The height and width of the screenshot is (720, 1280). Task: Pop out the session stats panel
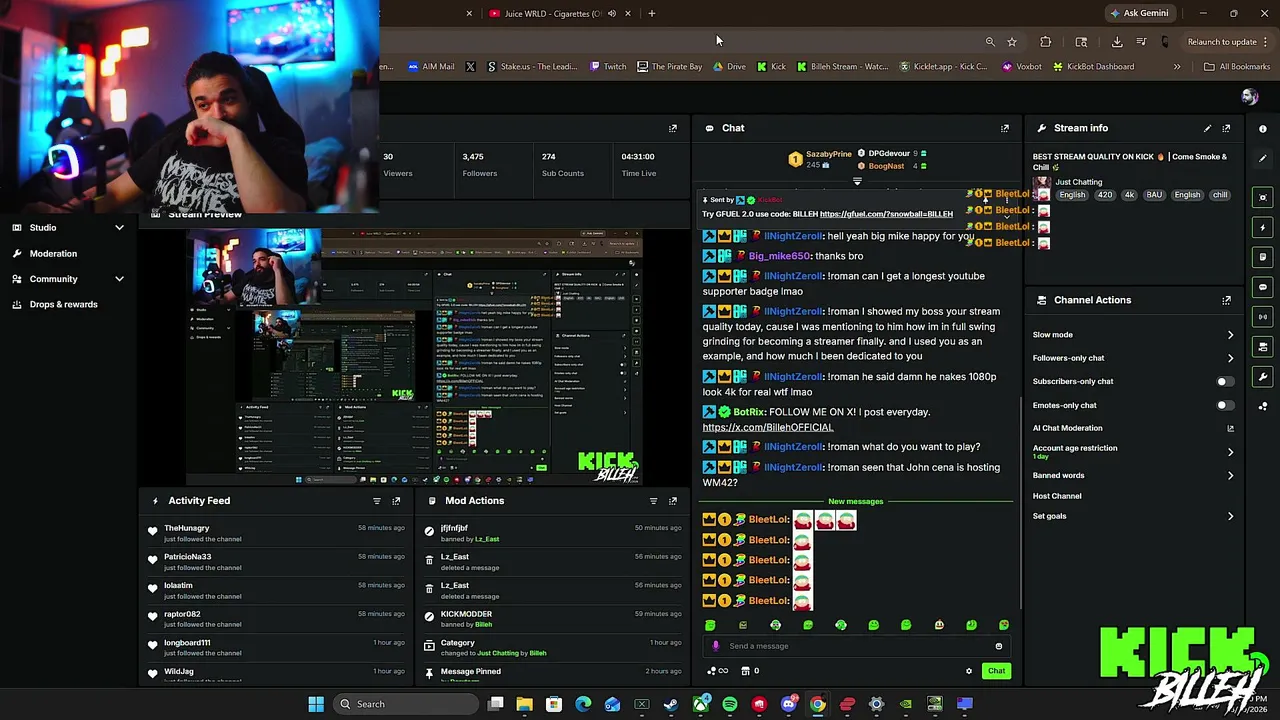(x=673, y=128)
